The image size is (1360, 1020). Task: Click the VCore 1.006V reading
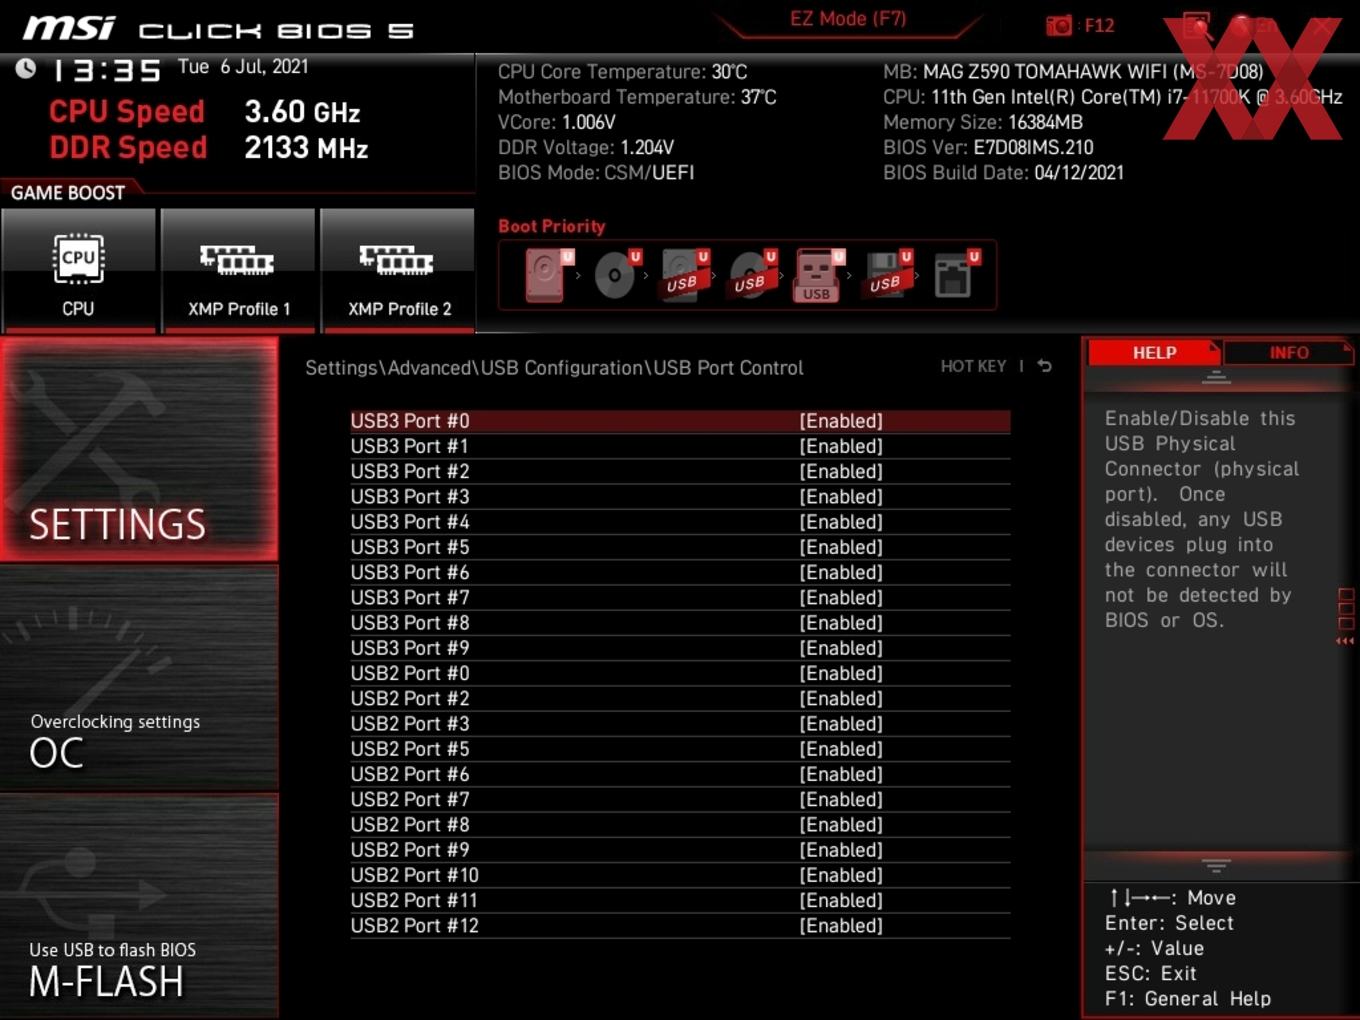(557, 122)
